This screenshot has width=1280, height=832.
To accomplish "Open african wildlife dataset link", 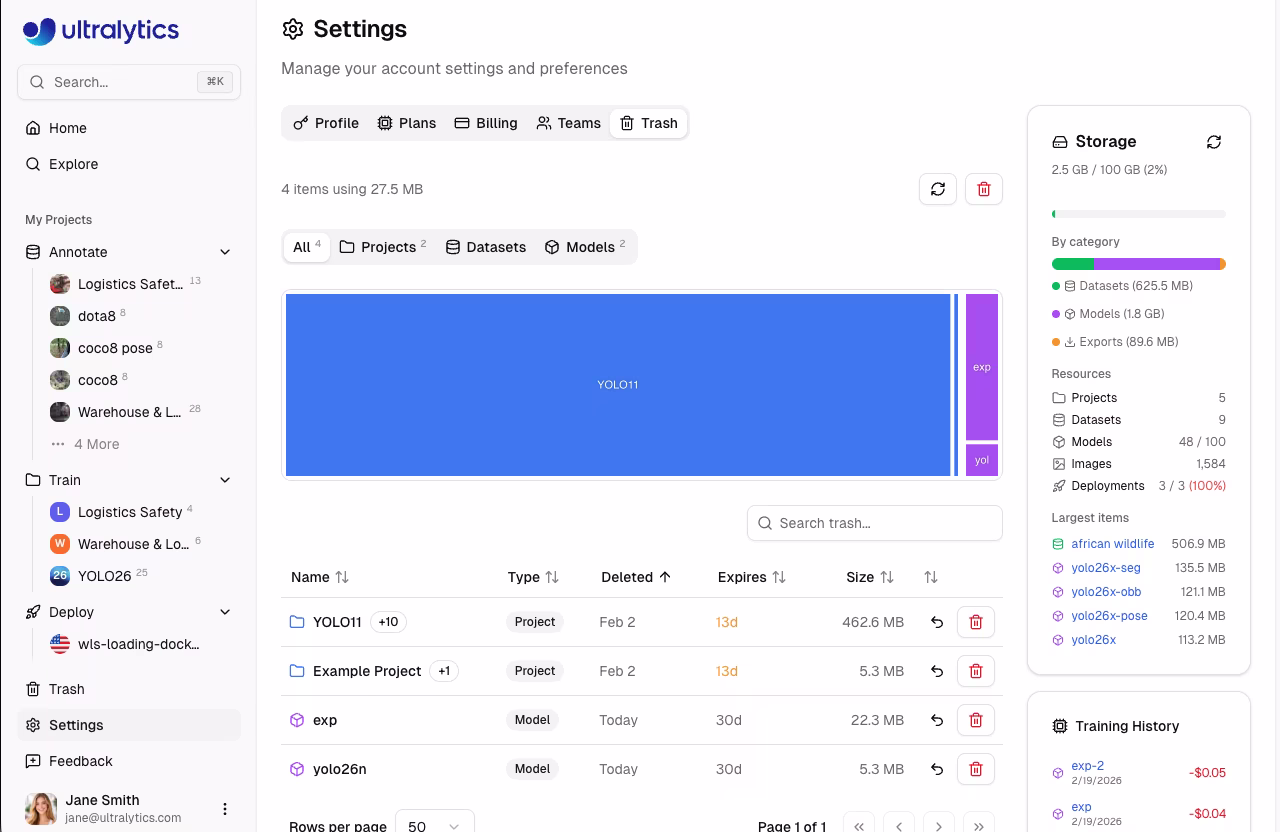I will tap(1112, 544).
